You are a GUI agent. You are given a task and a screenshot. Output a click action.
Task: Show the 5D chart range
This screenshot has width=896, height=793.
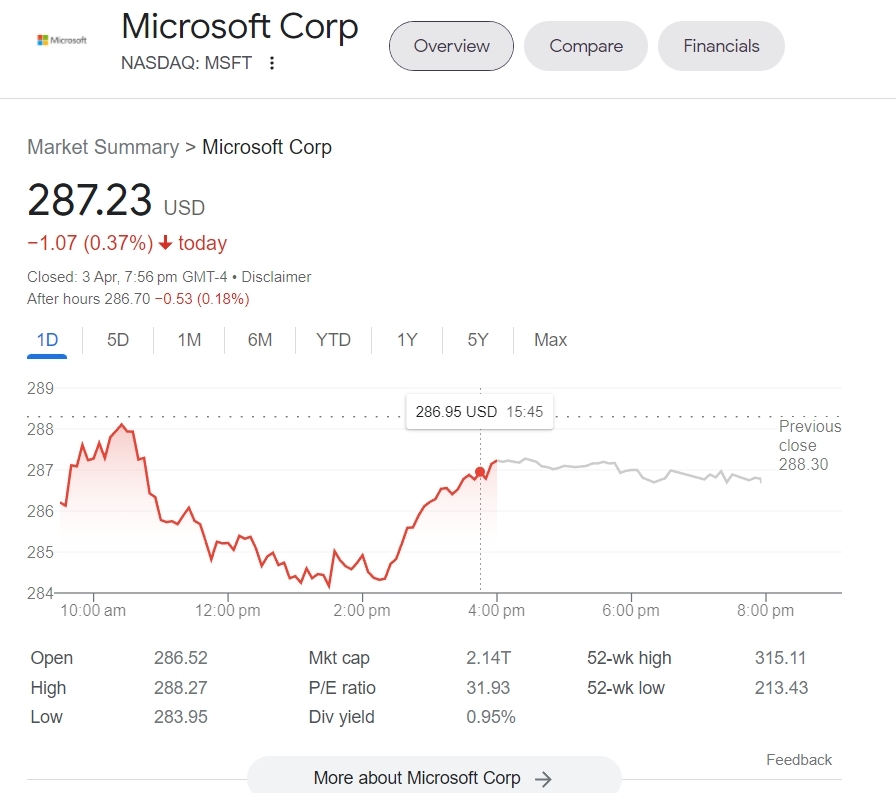[x=118, y=340]
